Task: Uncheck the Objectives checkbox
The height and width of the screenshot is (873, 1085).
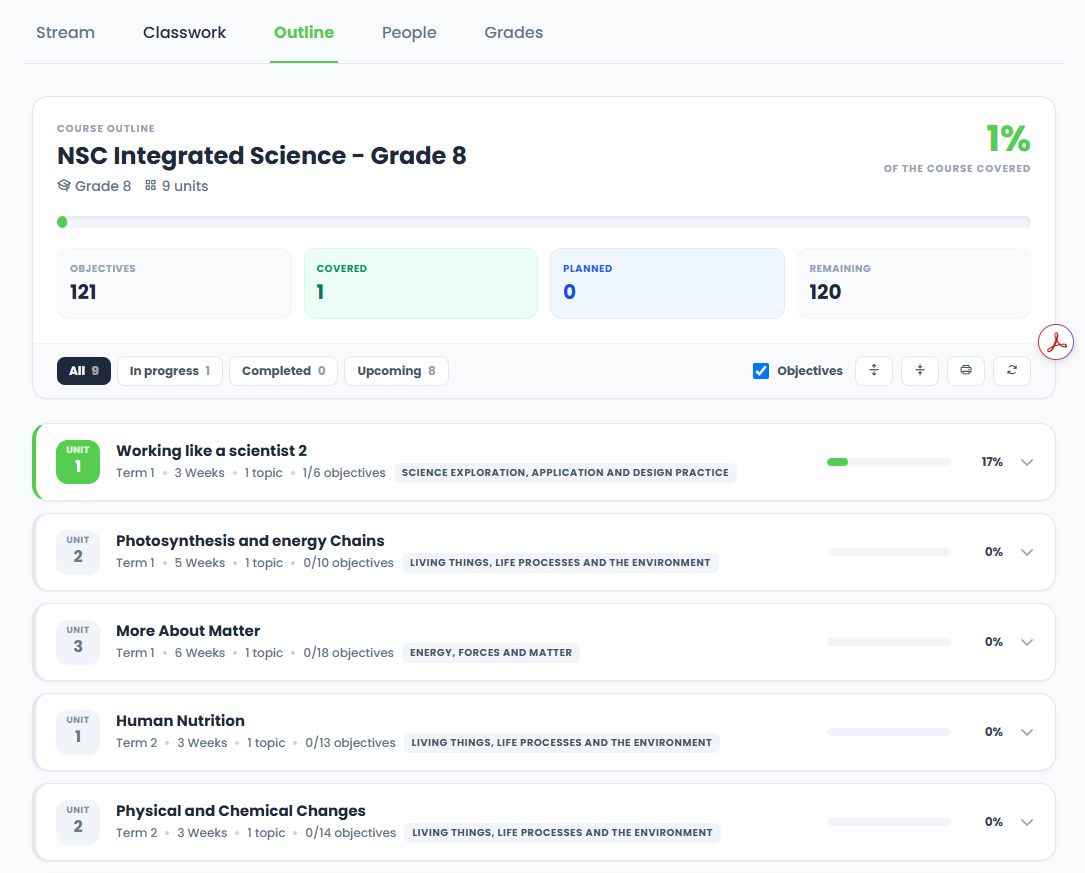Action: pyautogui.click(x=760, y=371)
